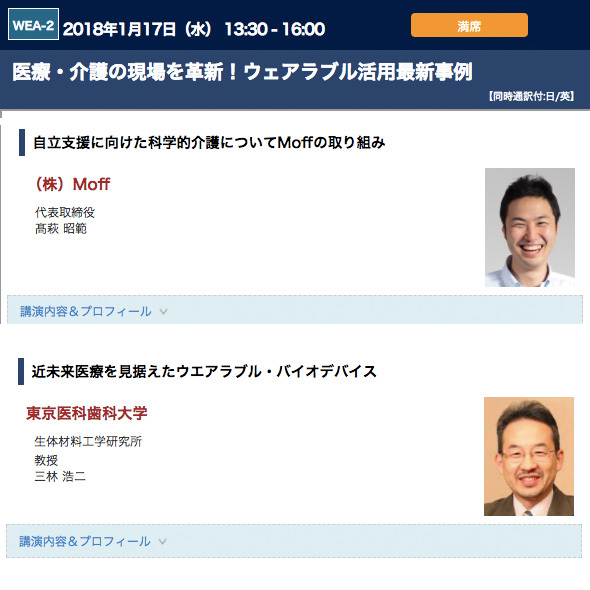Expand 東京医科歯科大学 講演内容＆プロフィール section
590x590 pixels.
coord(294,541)
